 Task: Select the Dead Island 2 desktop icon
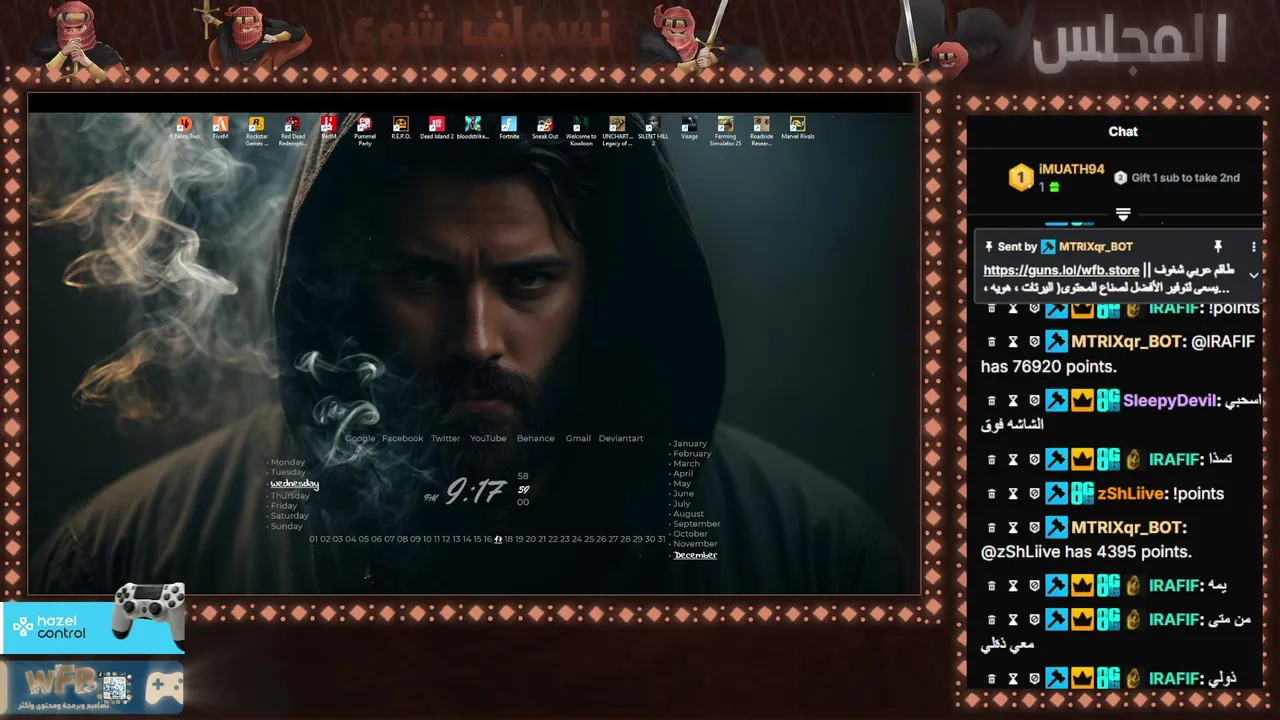tap(437, 128)
